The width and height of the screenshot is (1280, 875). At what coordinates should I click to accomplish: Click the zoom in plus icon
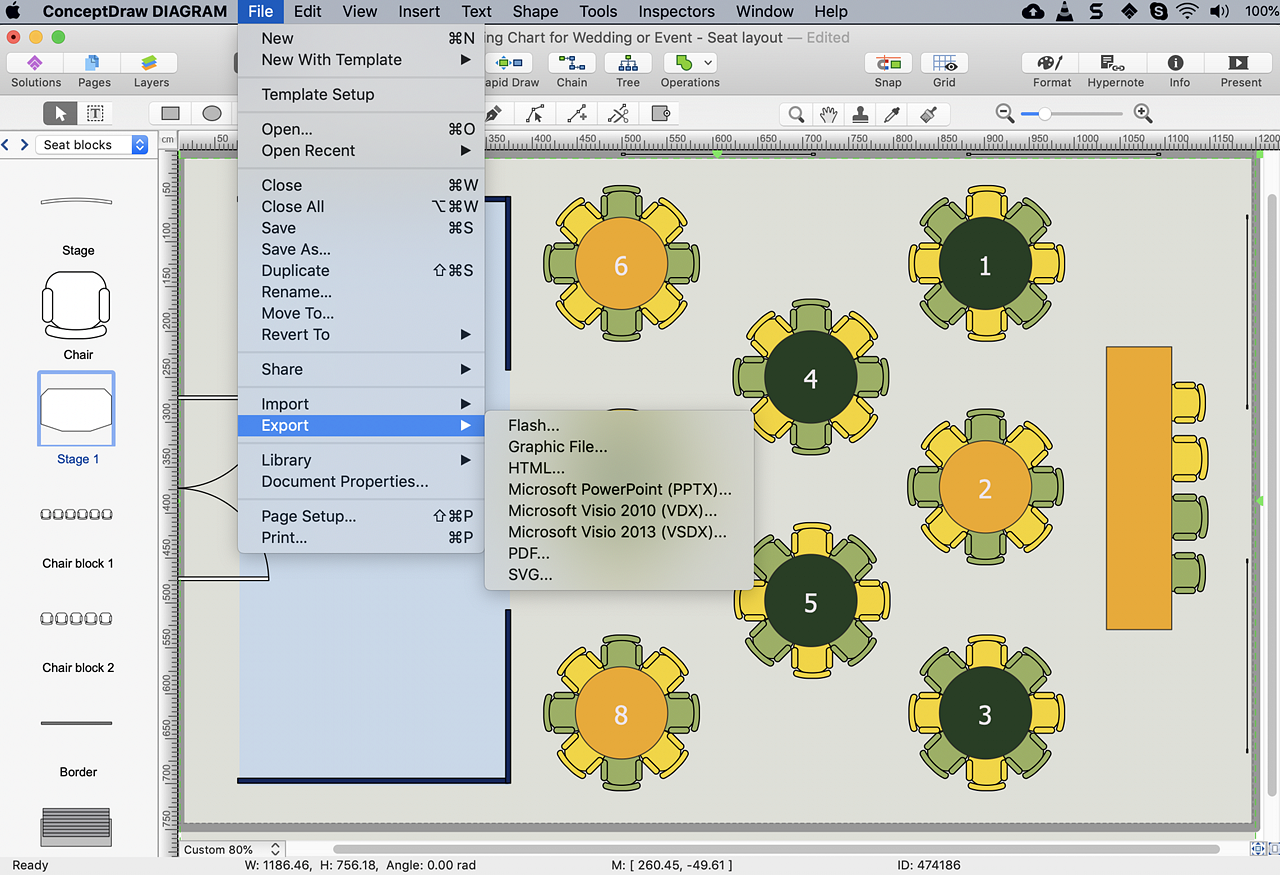pyautogui.click(x=1143, y=114)
